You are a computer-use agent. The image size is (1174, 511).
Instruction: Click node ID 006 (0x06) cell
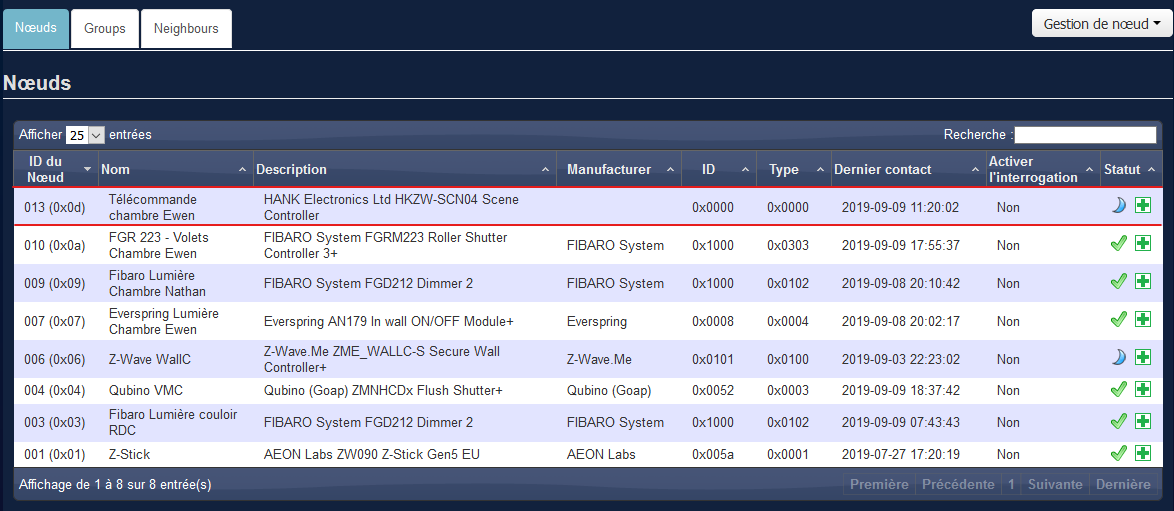point(56,360)
